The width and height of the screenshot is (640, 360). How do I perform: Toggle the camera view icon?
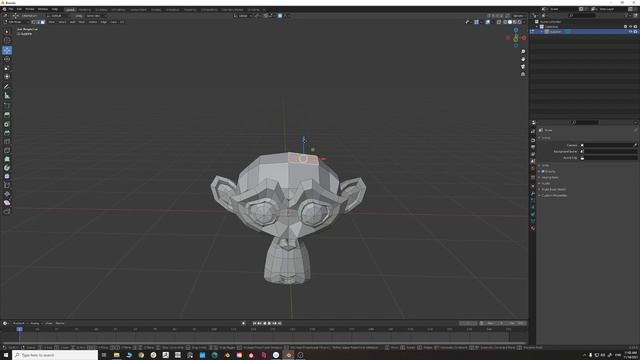coord(523,67)
